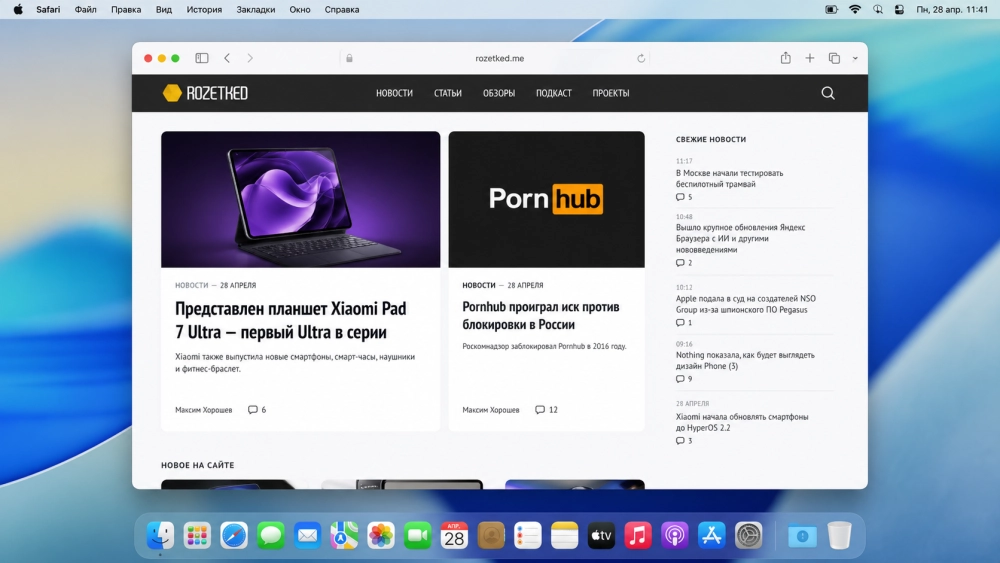Open the news about беспилотный трамвай in Moscow
The height and width of the screenshot is (563, 1000).
pos(729,178)
